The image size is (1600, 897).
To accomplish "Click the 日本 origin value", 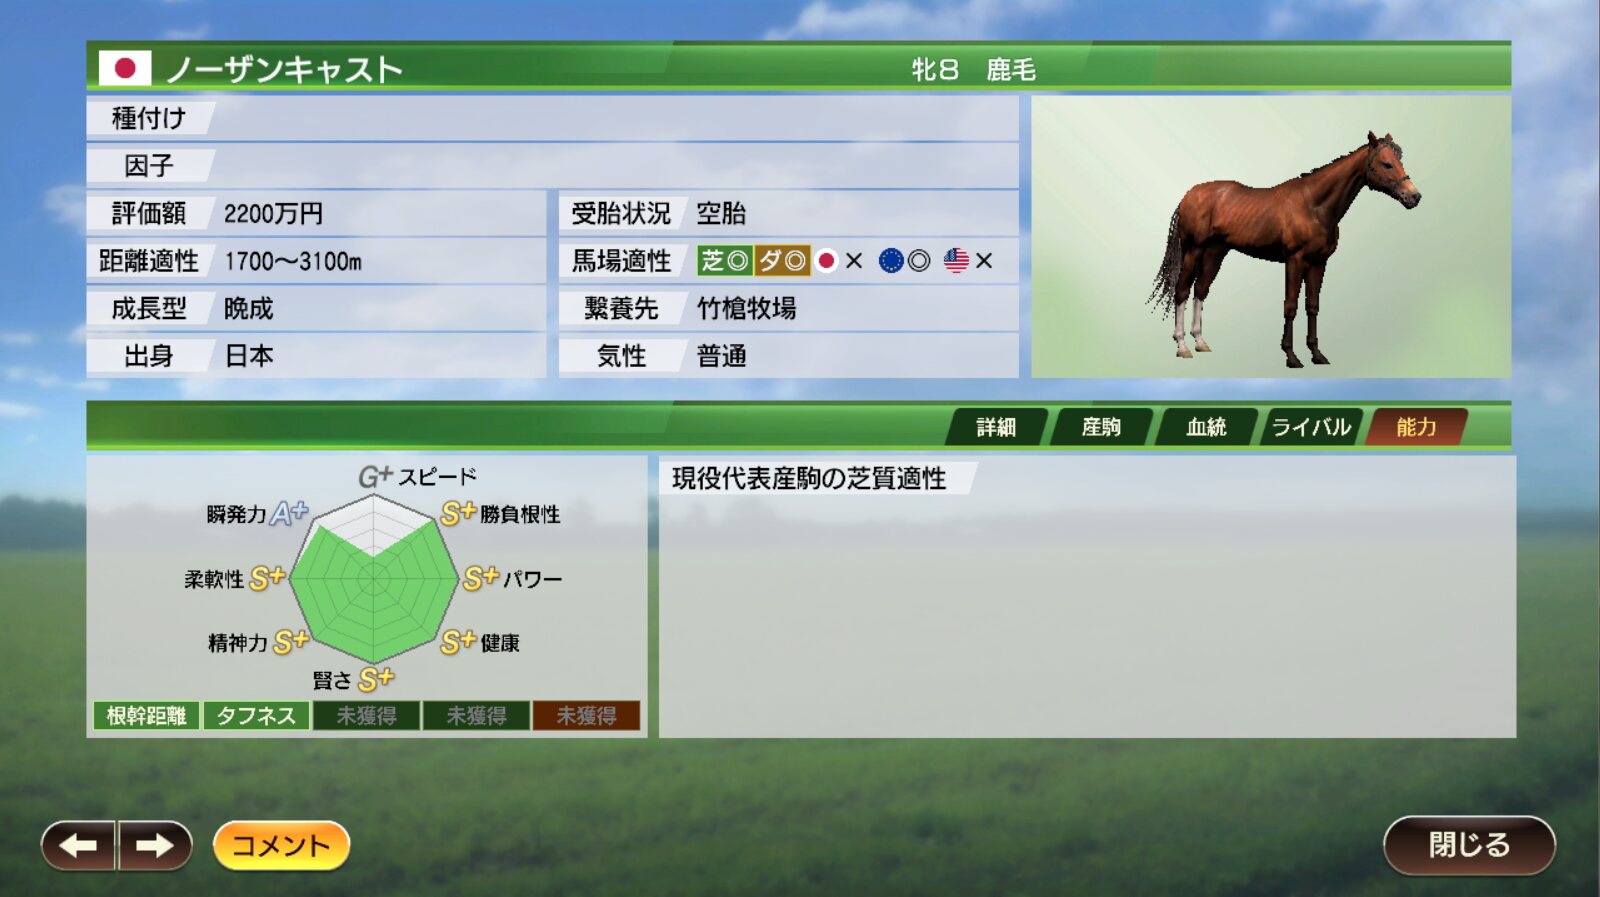I will point(249,356).
